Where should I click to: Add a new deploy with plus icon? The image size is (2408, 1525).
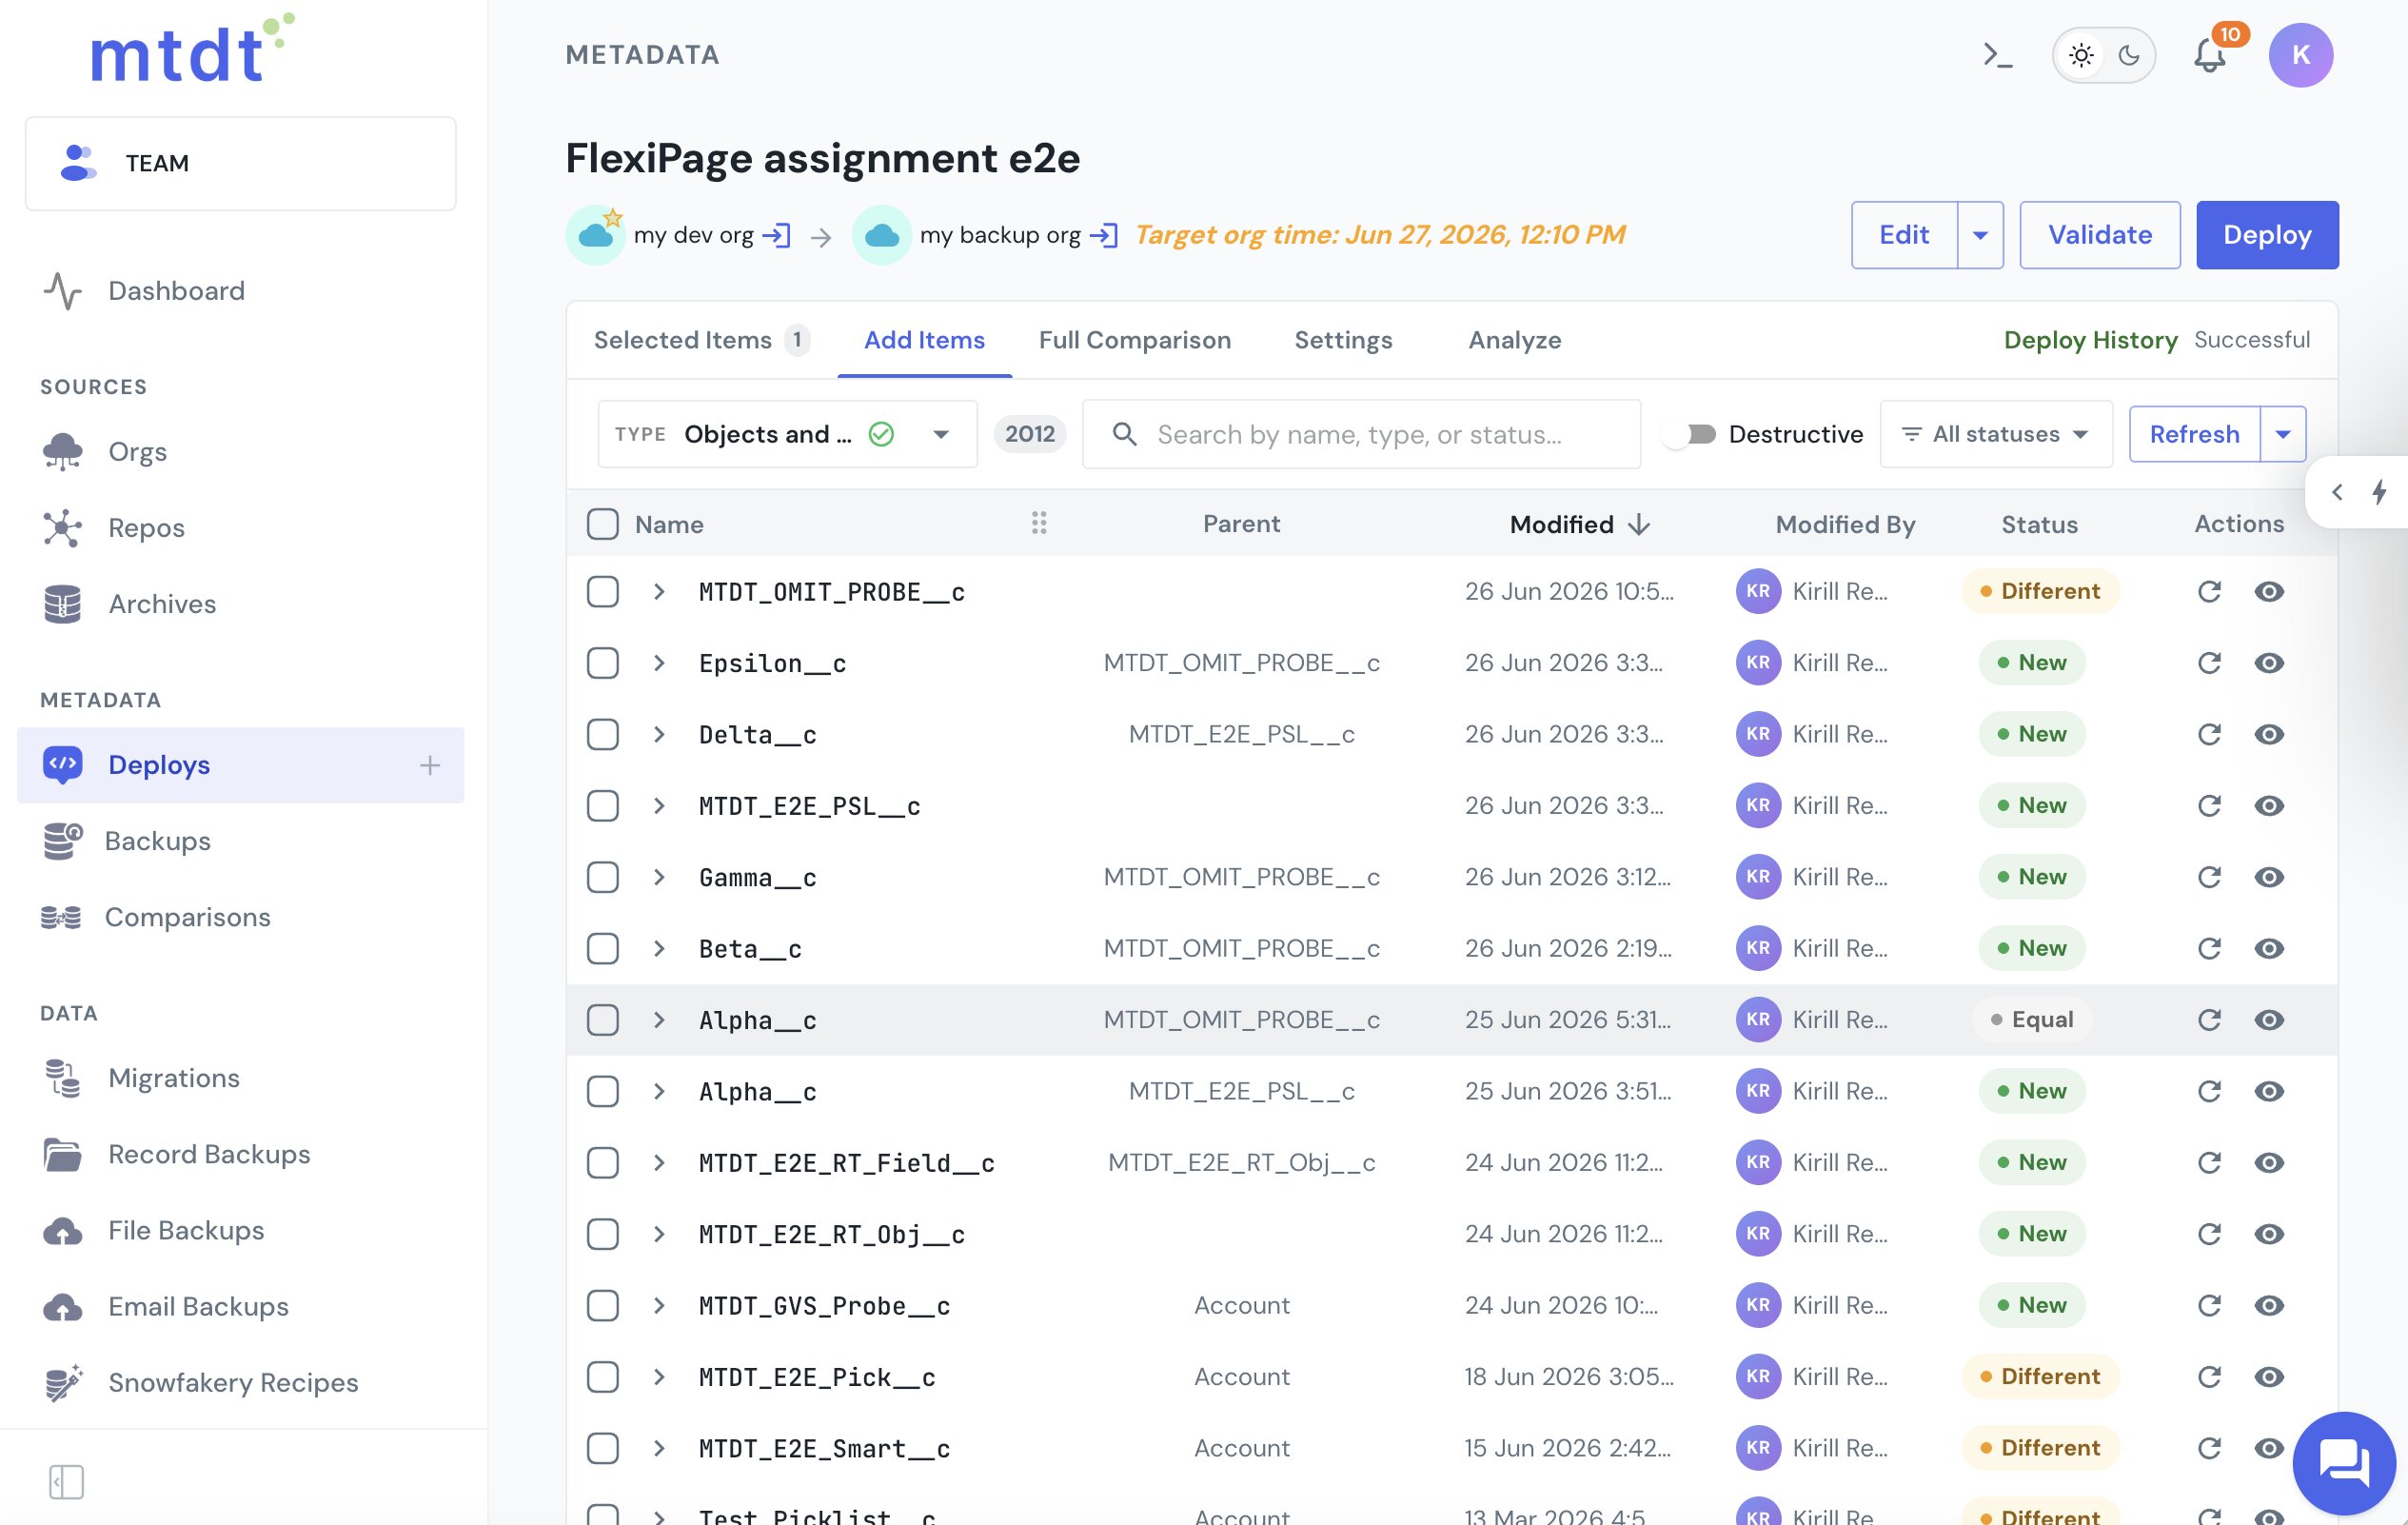coord(430,765)
